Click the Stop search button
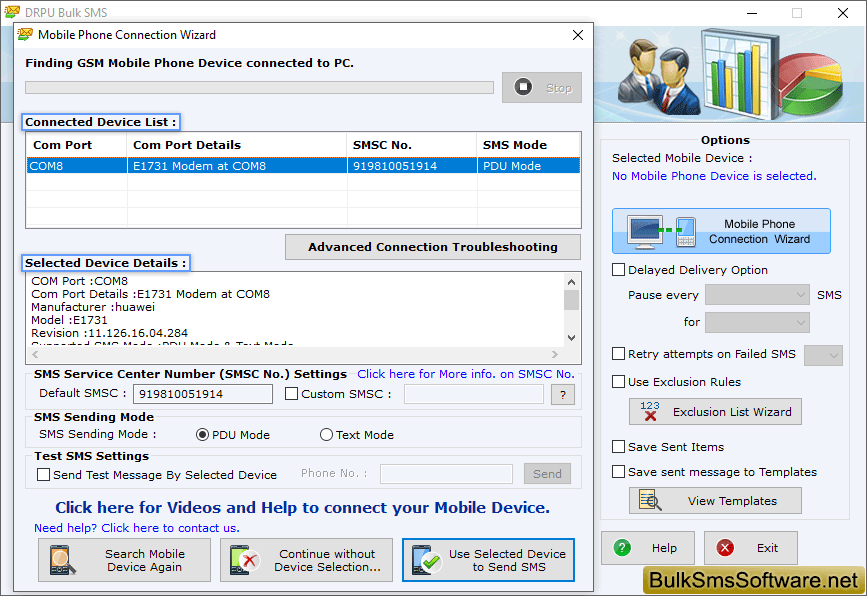The height and width of the screenshot is (596, 867). point(541,87)
